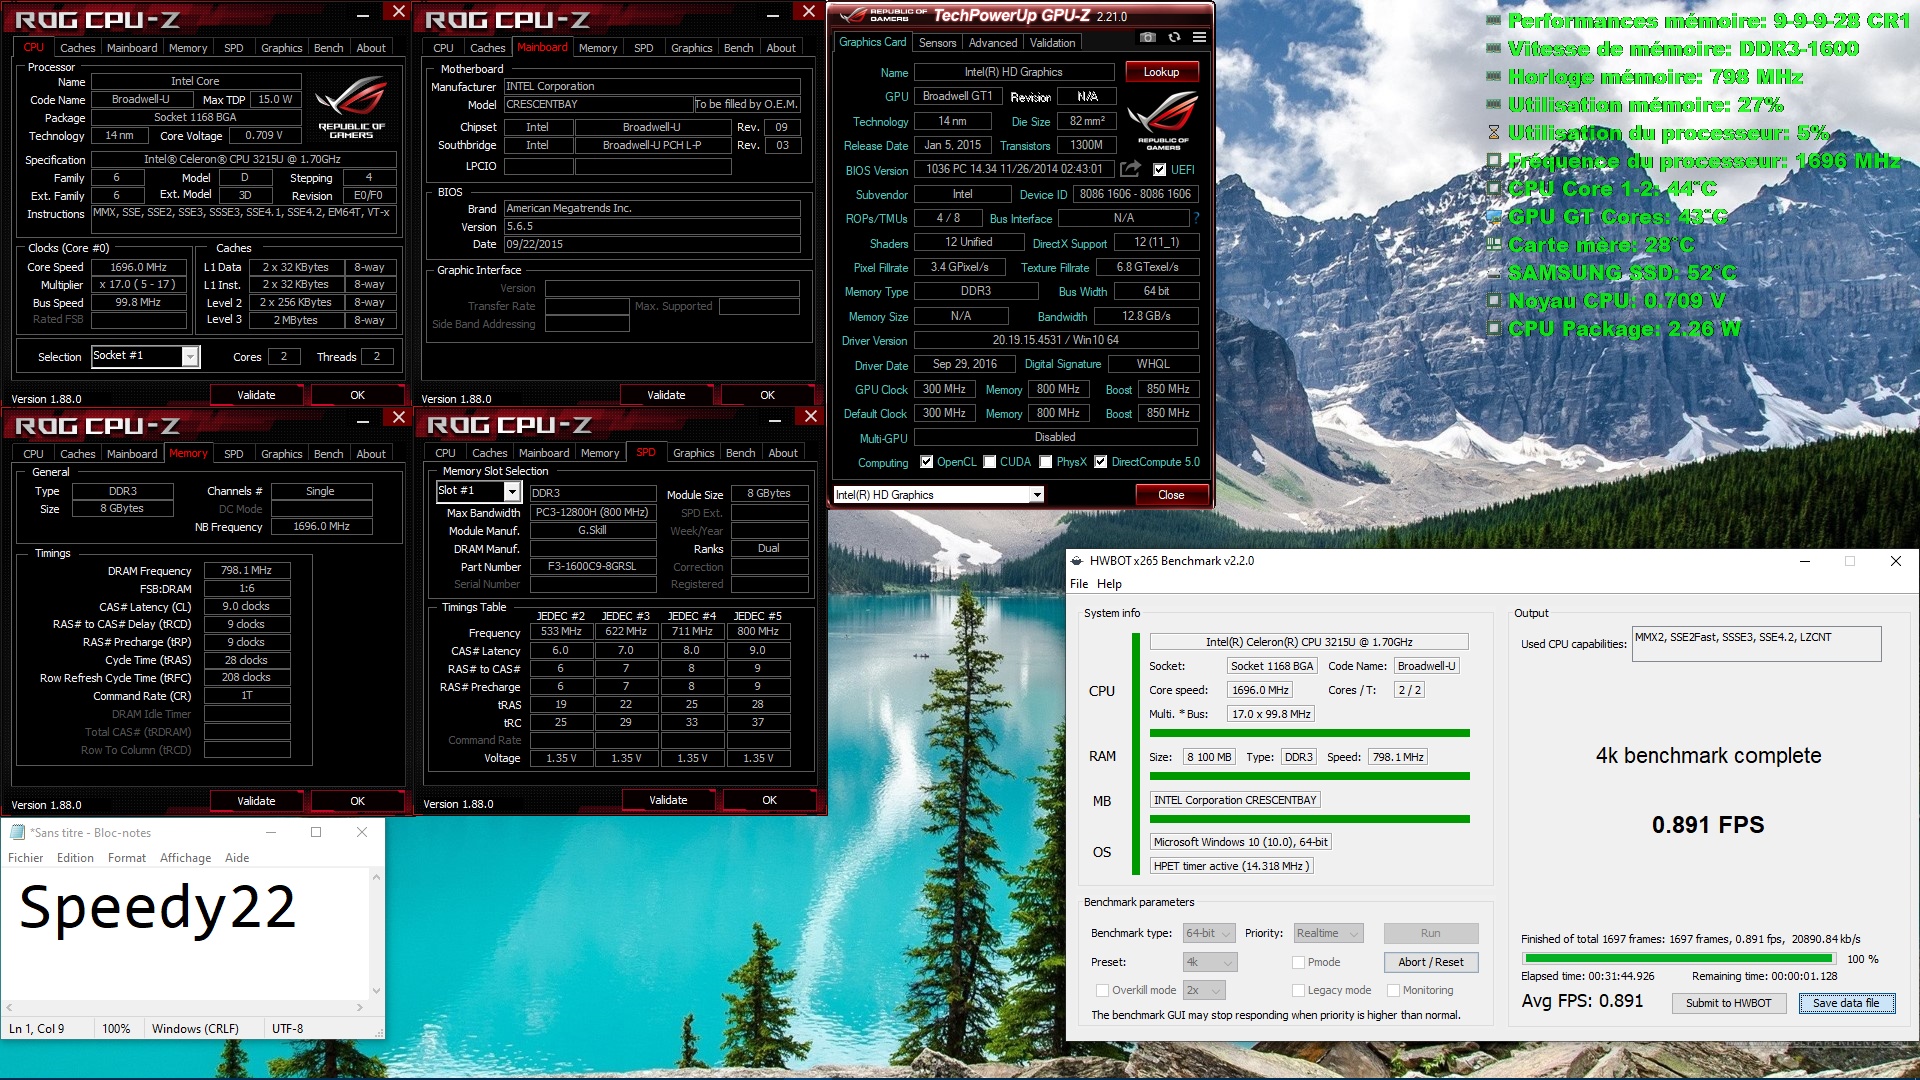Toggle the DirectCompute 5.0 checkbox

[x=1101, y=462]
